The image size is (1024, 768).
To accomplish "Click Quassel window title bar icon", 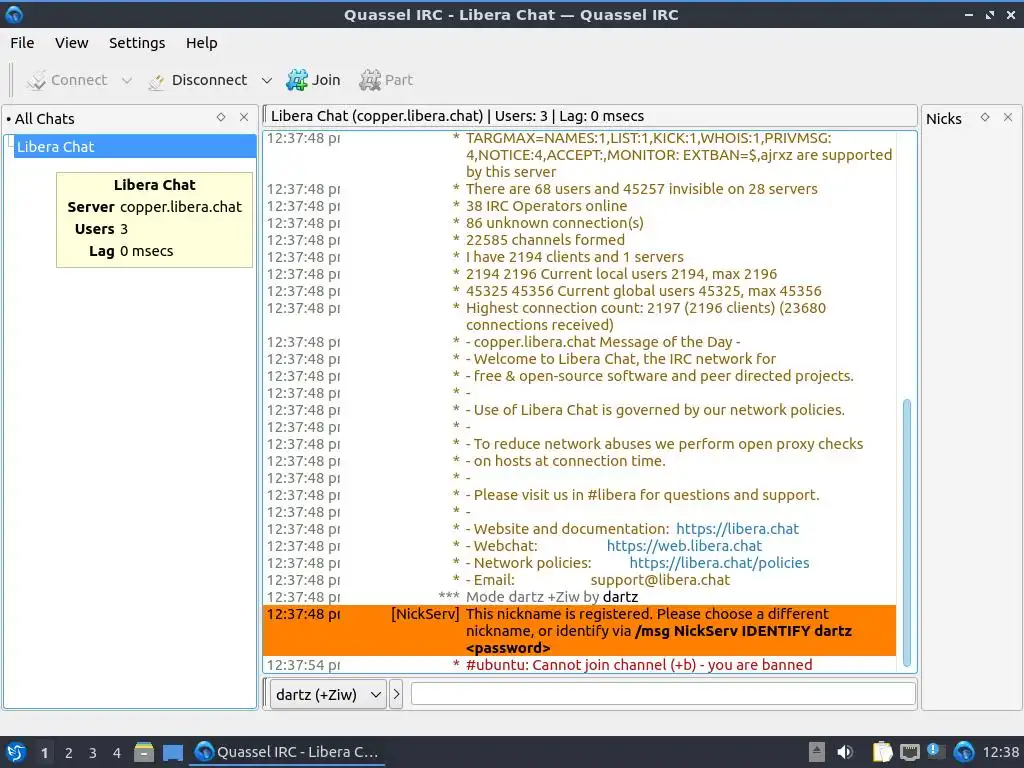I will [x=14, y=14].
